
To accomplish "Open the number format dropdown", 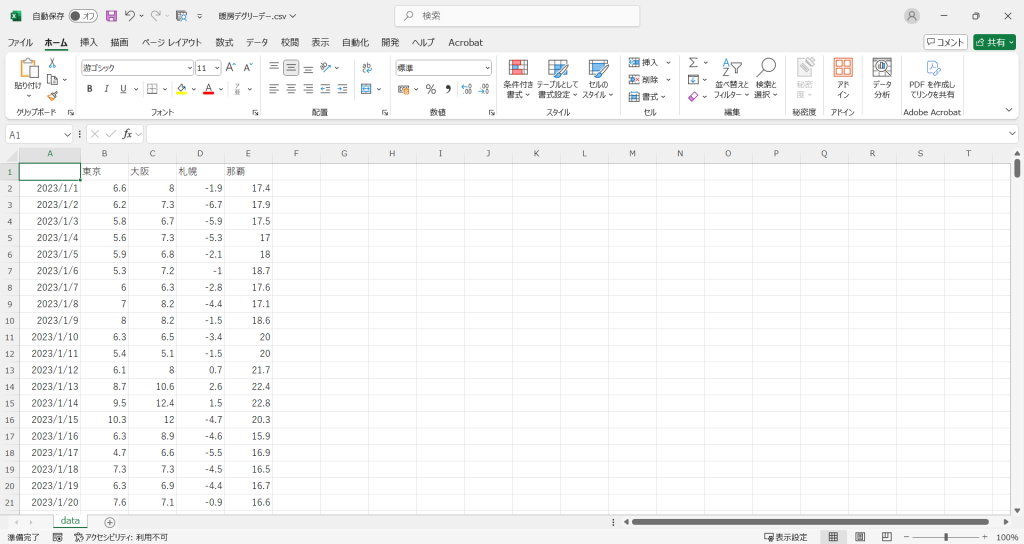I will click(487, 68).
